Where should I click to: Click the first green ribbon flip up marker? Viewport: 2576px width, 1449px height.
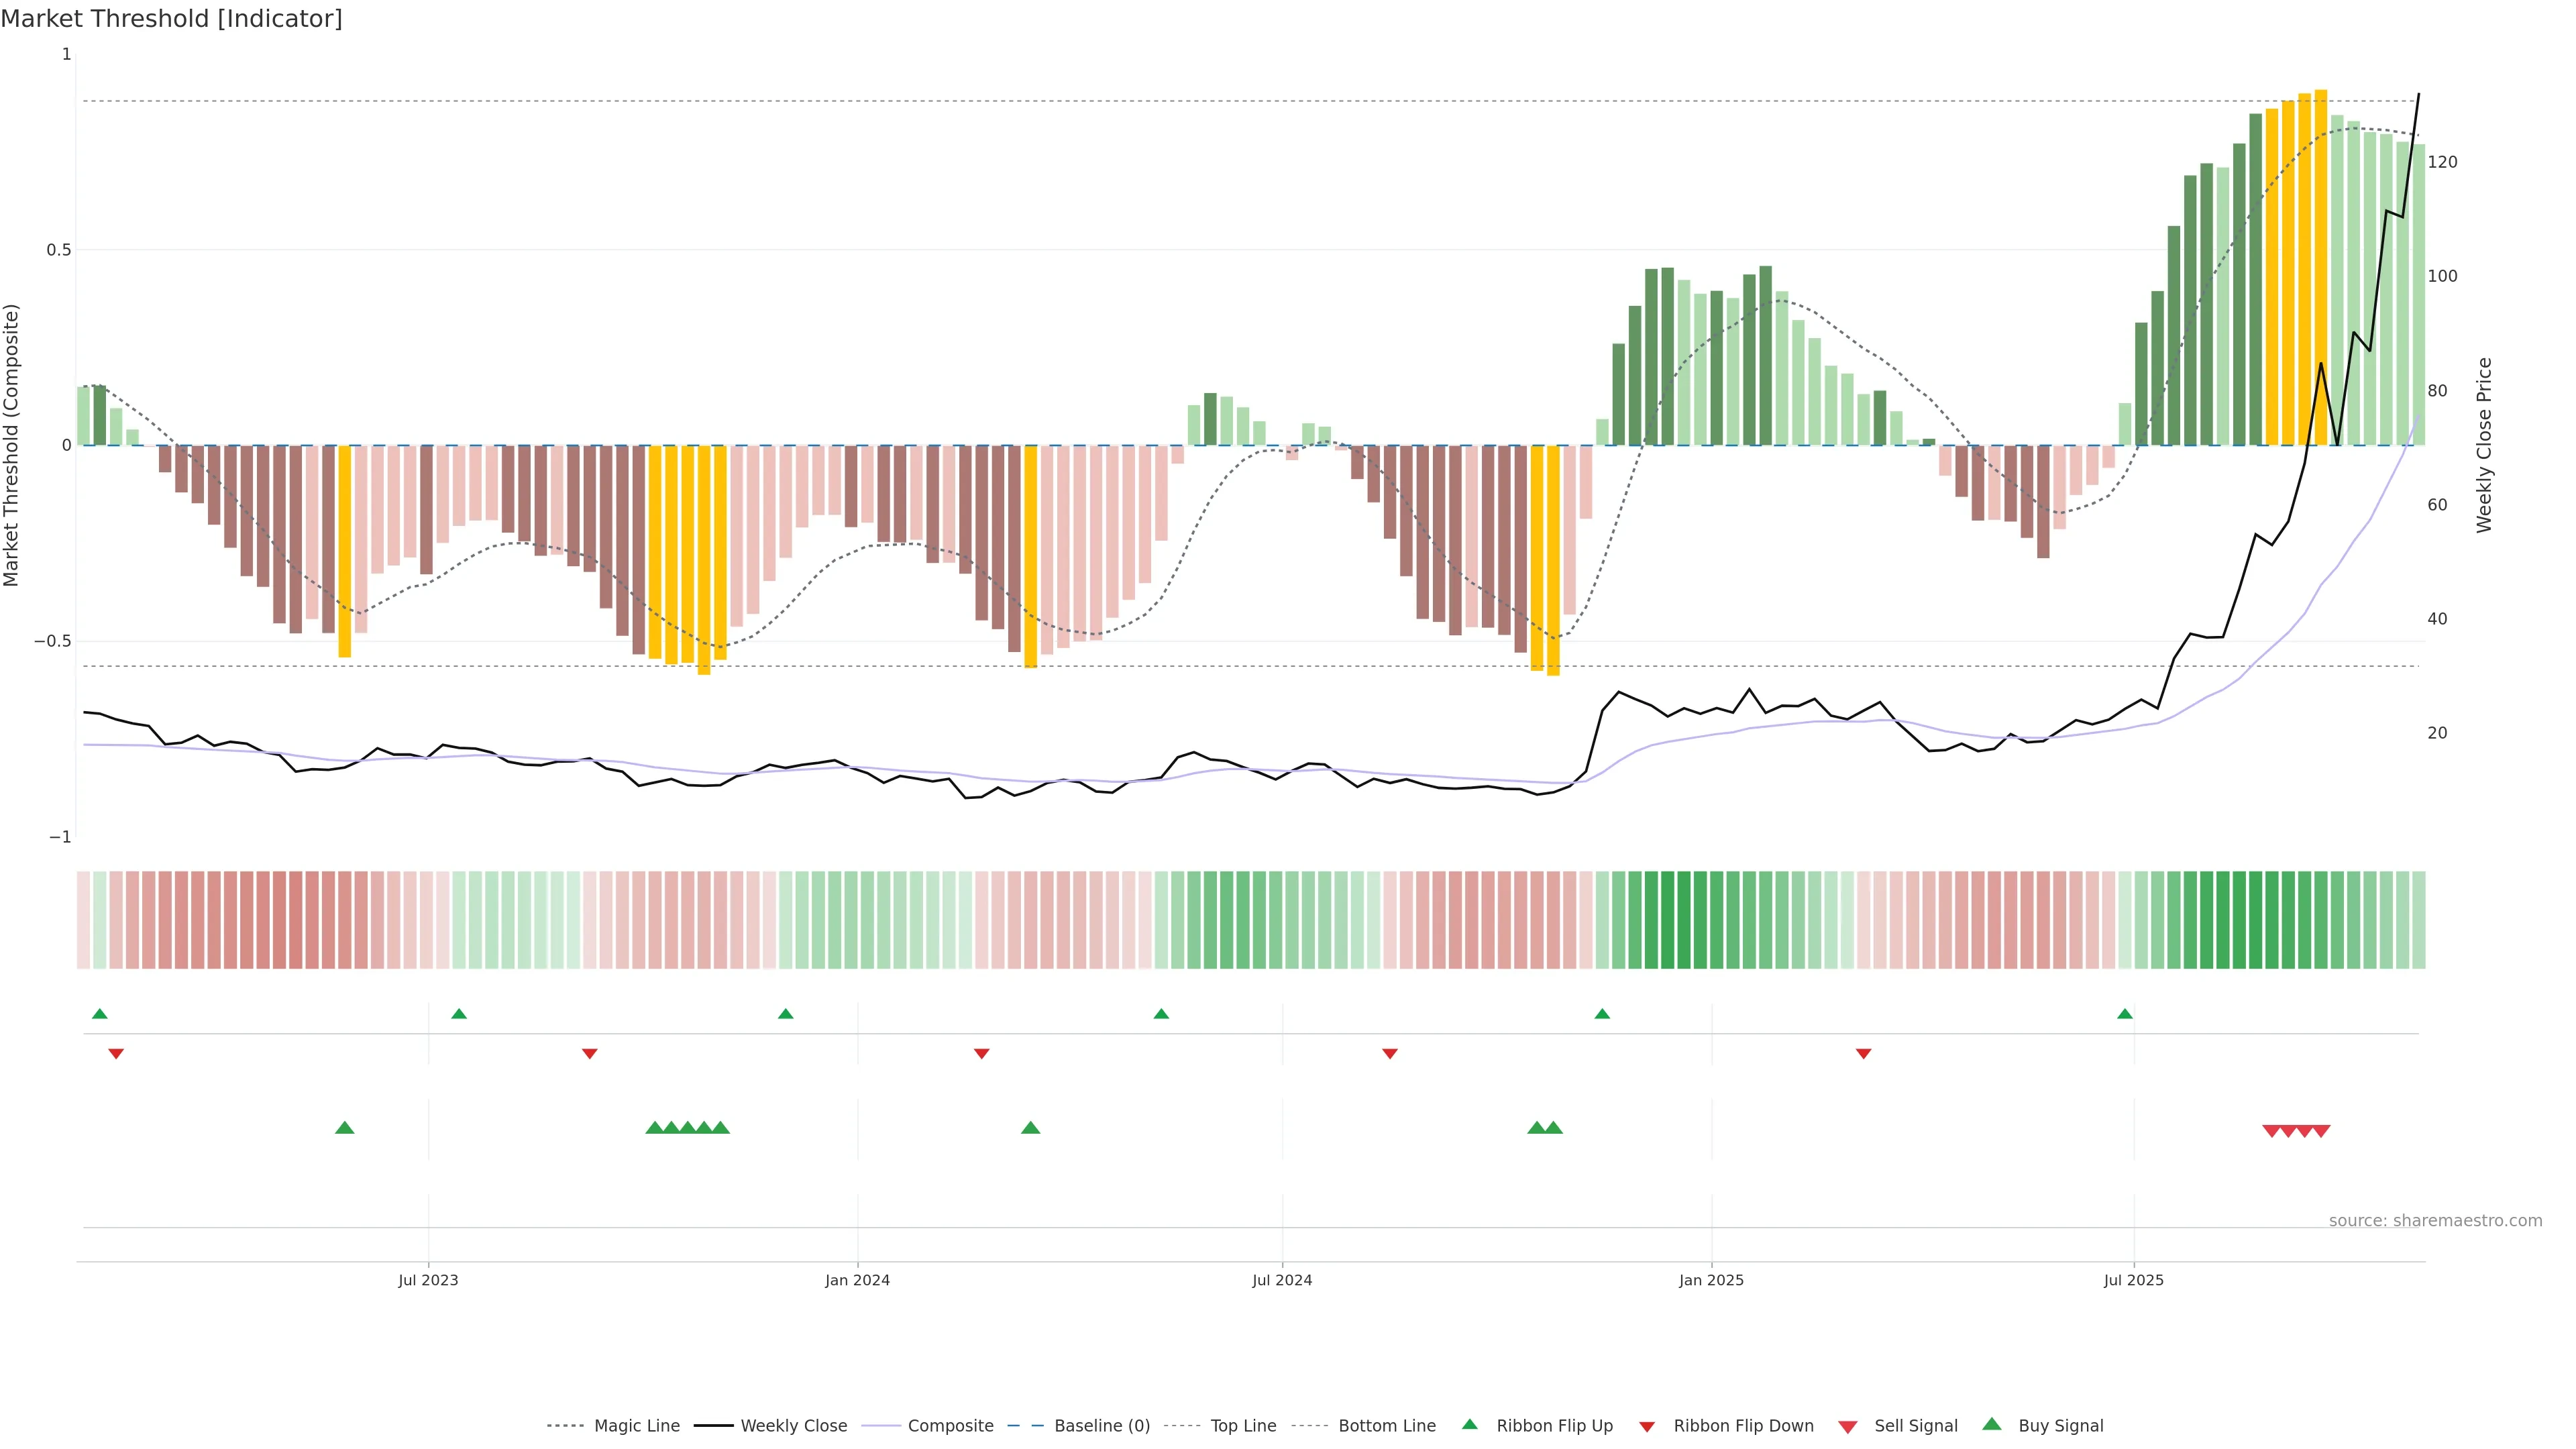100,1014
